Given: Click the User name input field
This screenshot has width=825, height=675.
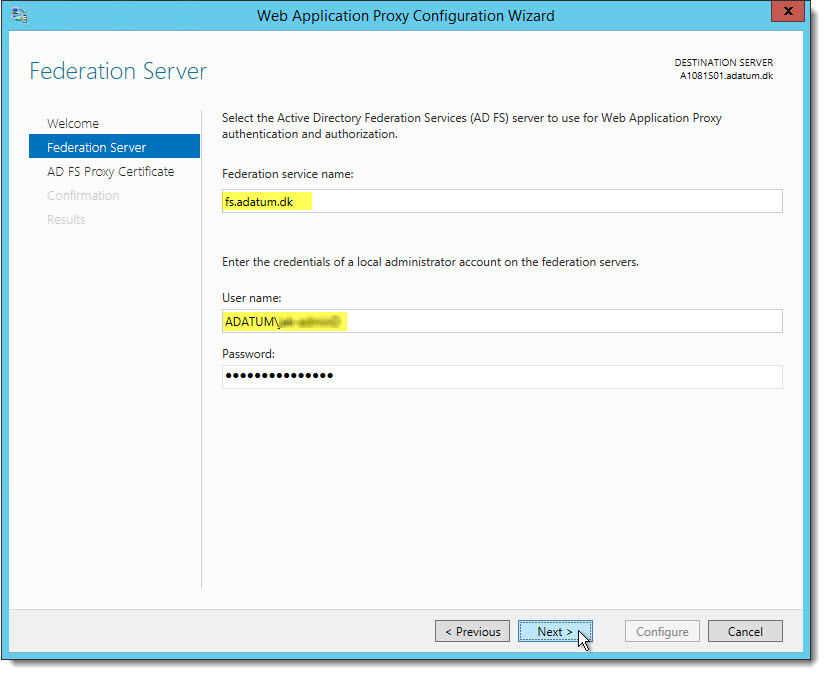Looking at the screenshot, I should tap(502, 321).
